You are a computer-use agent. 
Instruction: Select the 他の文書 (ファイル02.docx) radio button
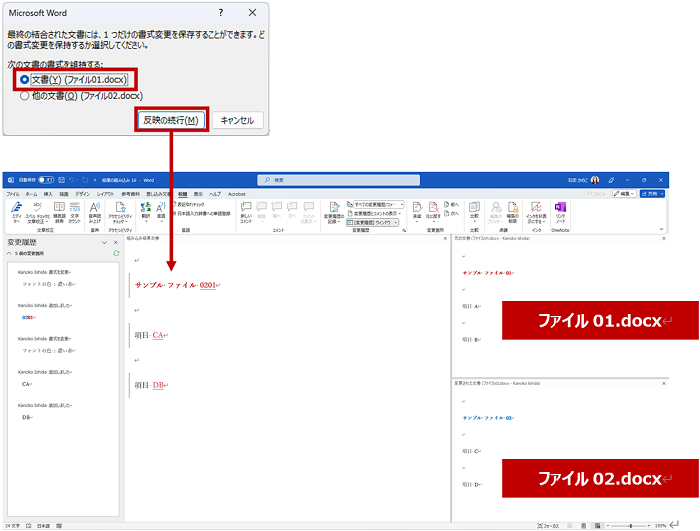(24, 97)
